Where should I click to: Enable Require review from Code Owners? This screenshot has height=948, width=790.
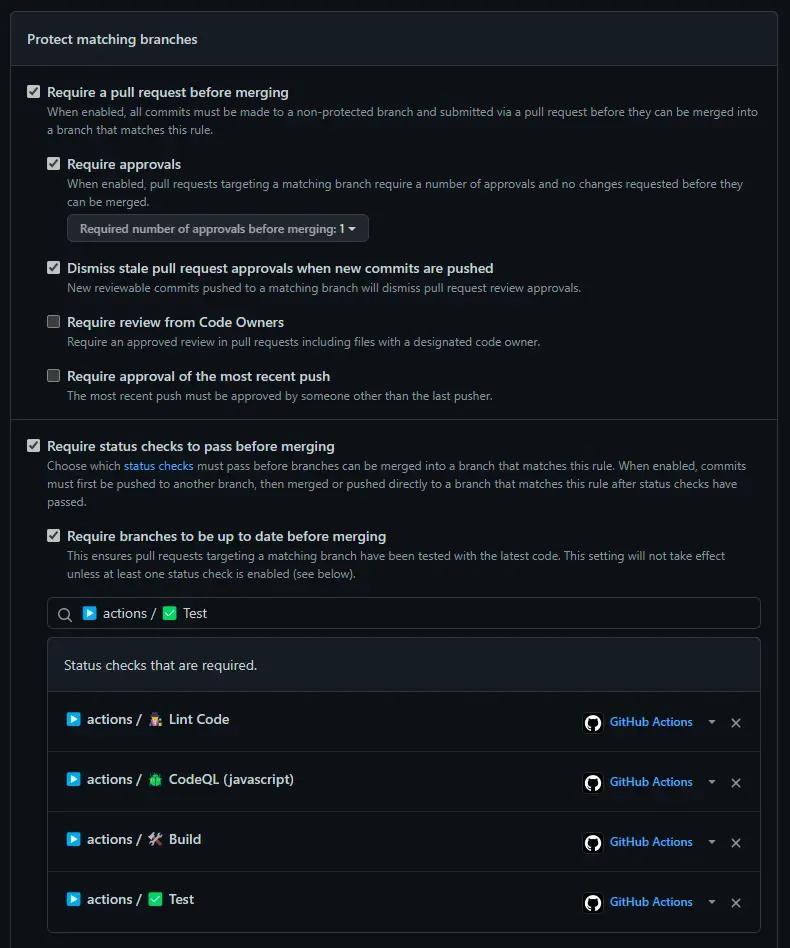[x=53, y=322]
